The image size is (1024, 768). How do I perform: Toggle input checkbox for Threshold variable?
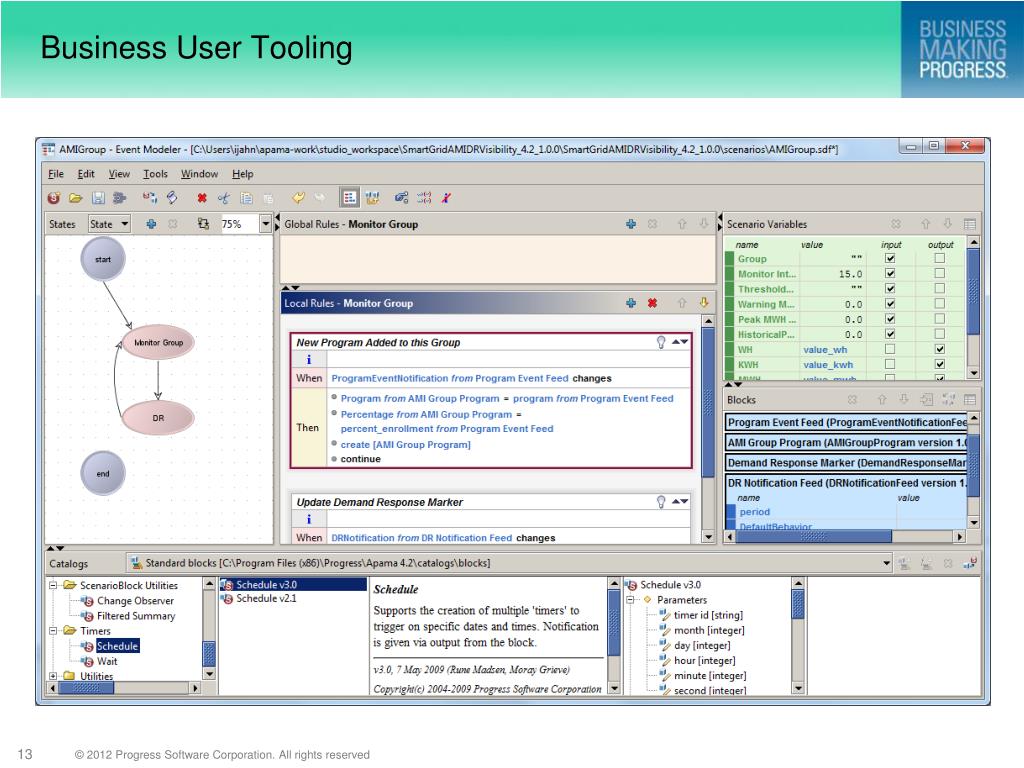[x=889, y=289]
